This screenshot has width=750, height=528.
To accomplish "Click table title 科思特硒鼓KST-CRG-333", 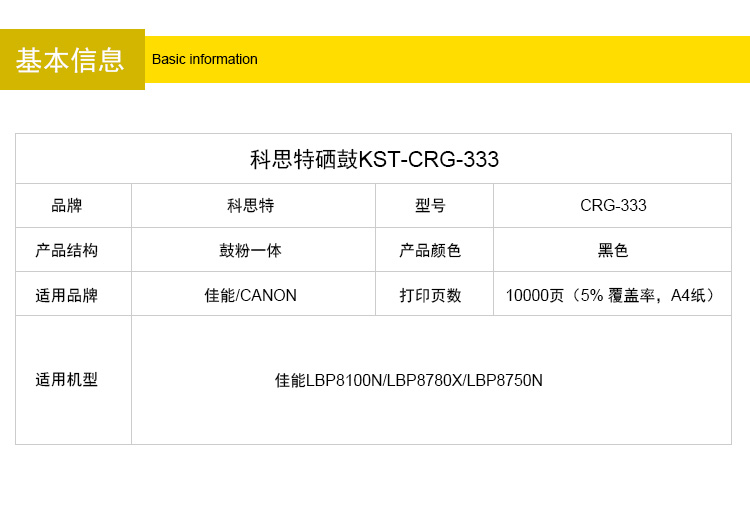I will (373, 159).
